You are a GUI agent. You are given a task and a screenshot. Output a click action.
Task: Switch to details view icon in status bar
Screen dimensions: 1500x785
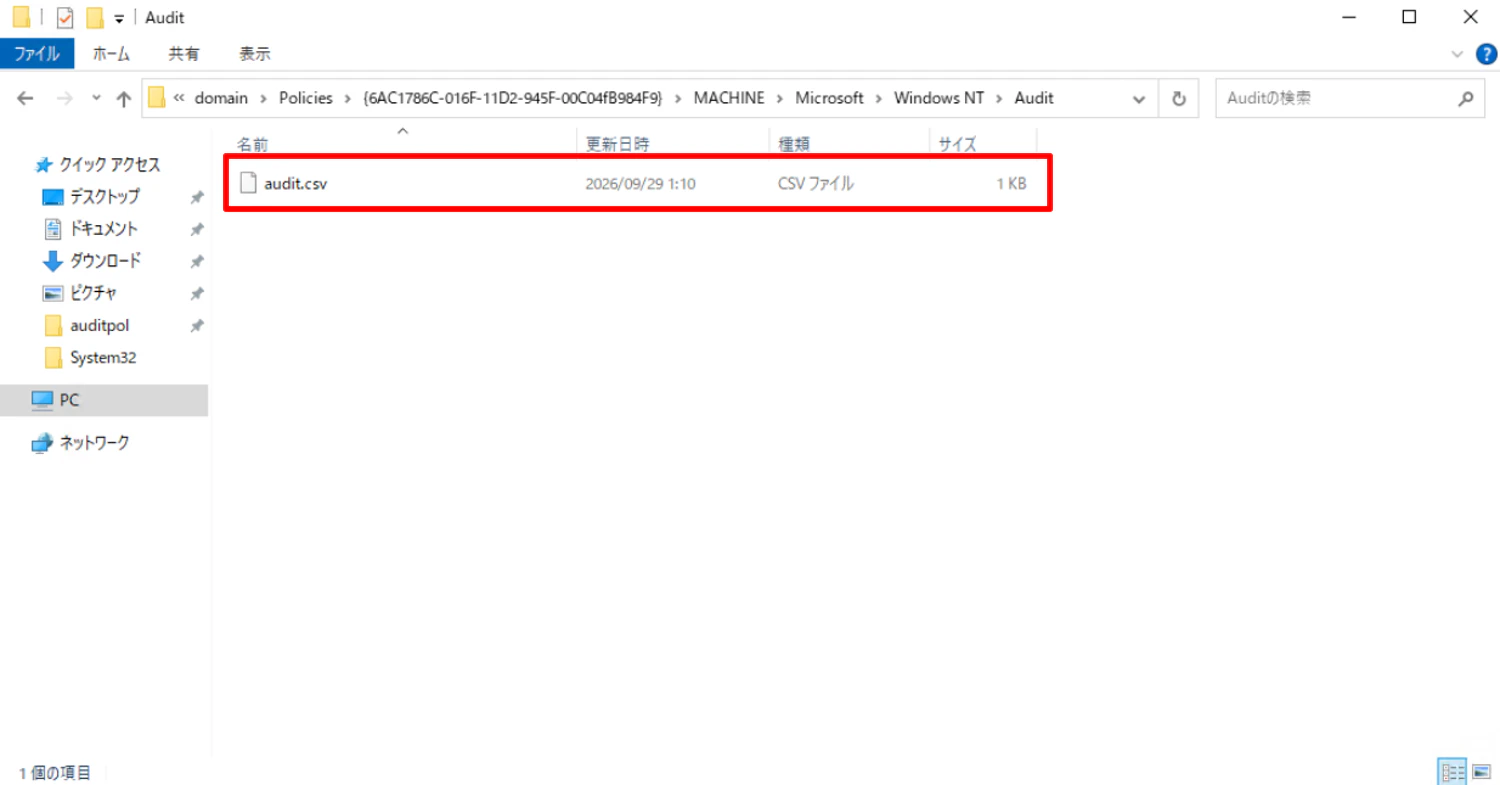pyautogui.click(x=1451, y=771)
